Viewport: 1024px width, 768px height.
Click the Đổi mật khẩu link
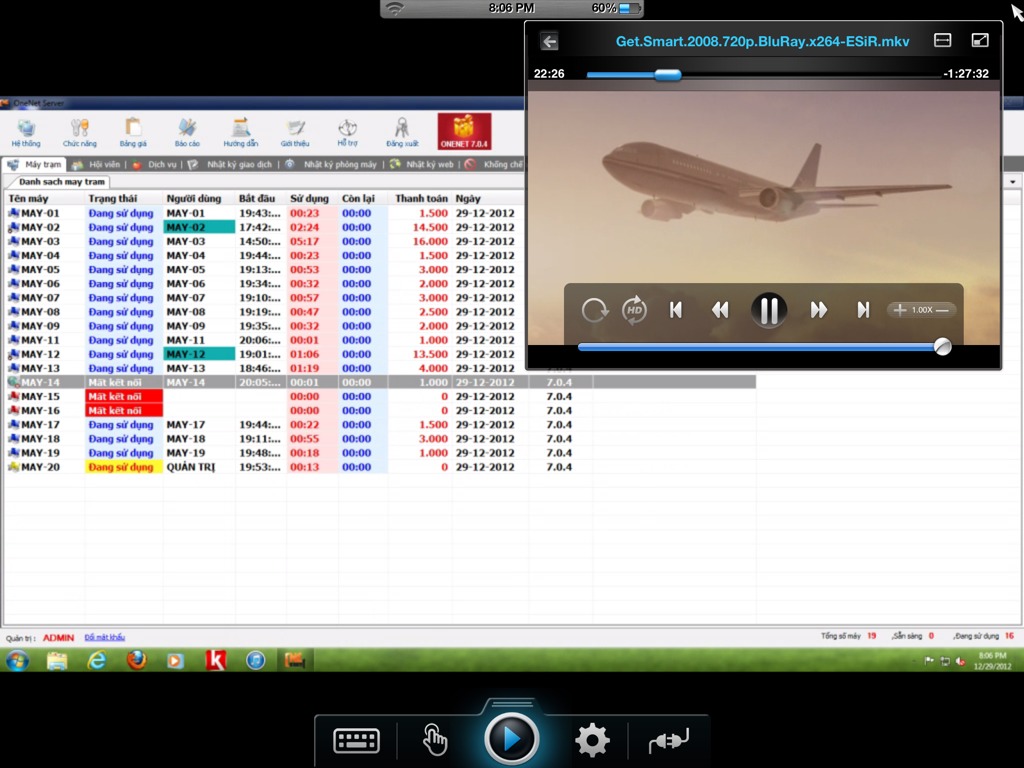click(105, 637)
